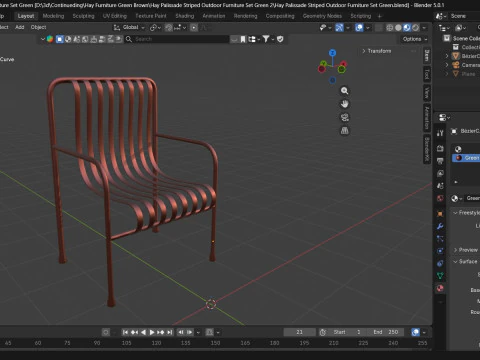
Task: Expand the Camera item in outliner
Action: [447, 65]
